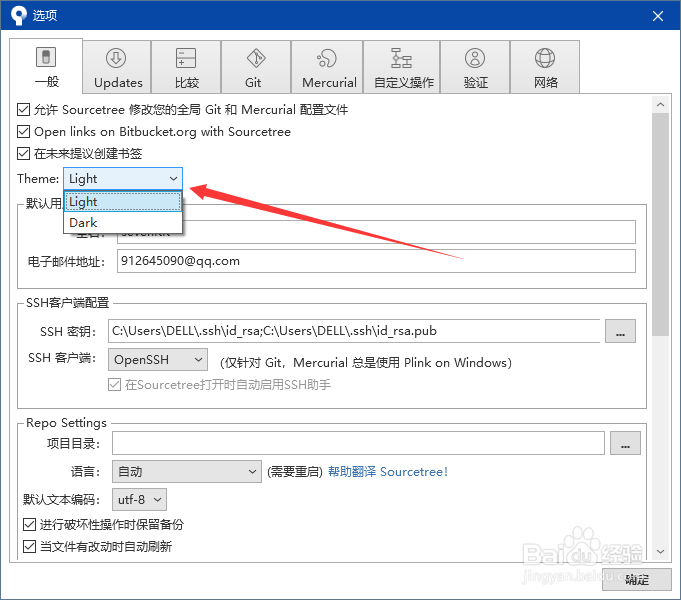The width and height of the screenshot is (681, 600).
Task: Click the vertical scrollbar thumb
Action: (x=661, y=224)
